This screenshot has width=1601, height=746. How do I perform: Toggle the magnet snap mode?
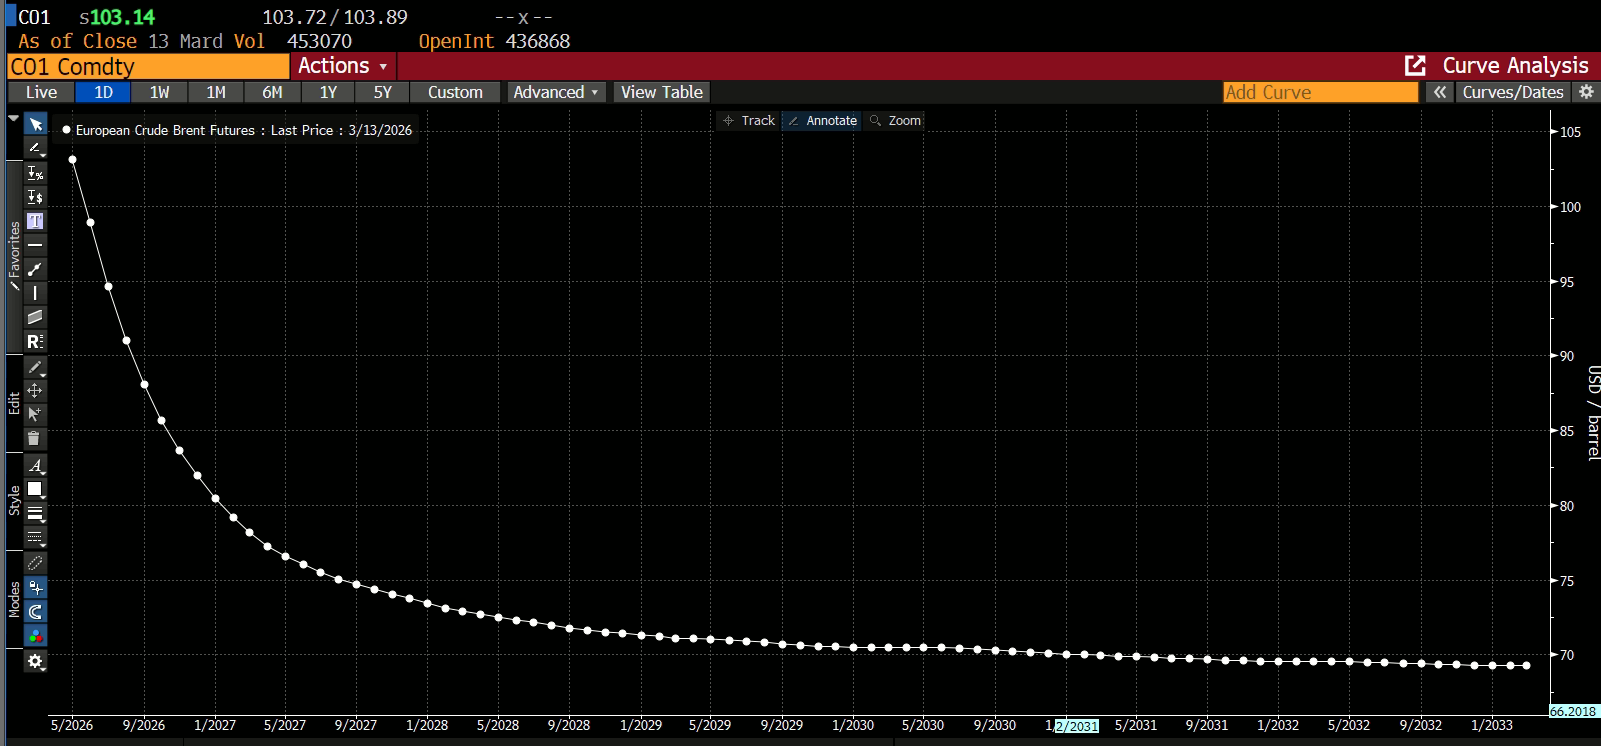coord(35,612)
